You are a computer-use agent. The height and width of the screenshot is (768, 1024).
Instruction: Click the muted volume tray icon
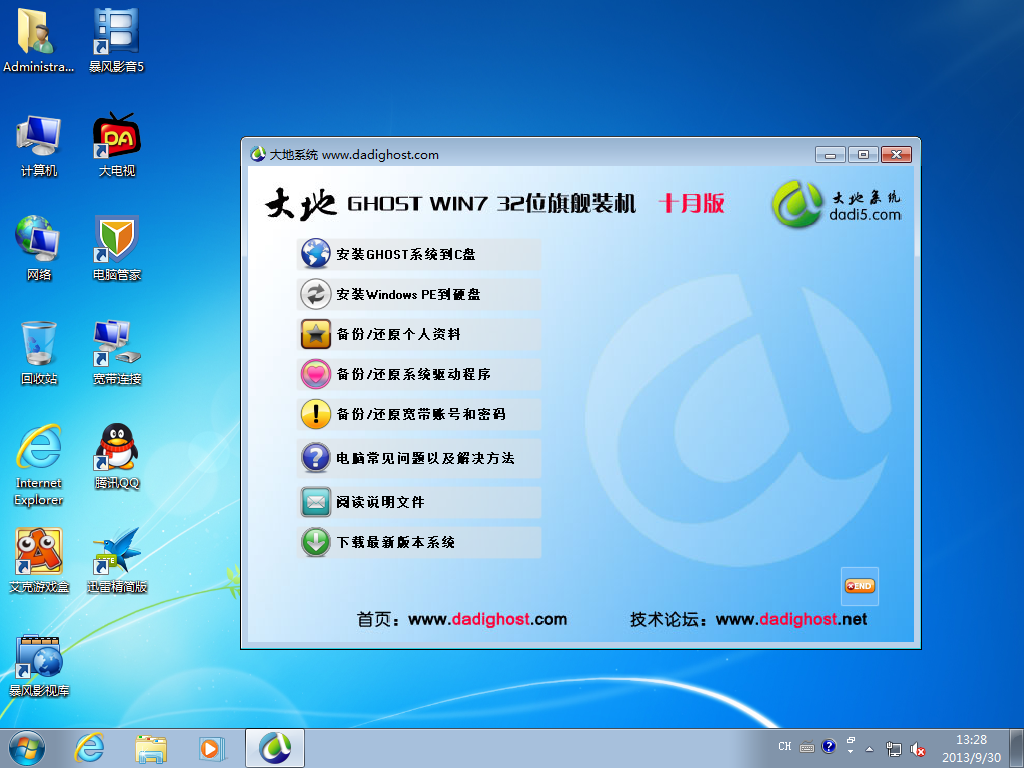click(918, 749)
